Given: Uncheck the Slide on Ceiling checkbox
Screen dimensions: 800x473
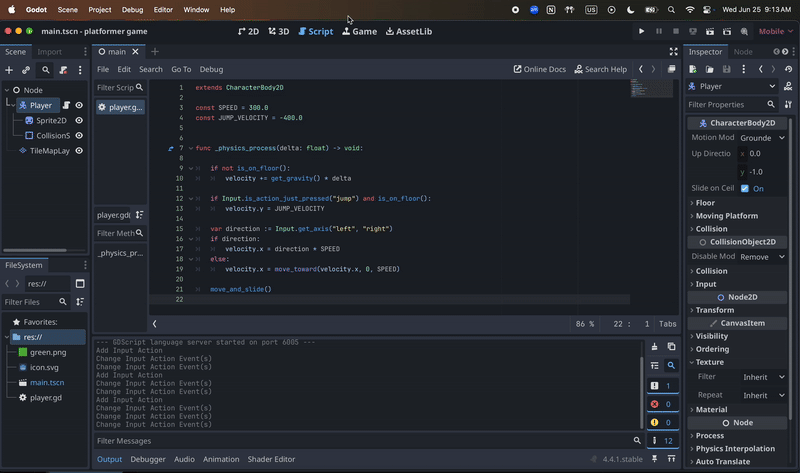Looking at the screenshot, I should pyautogui.click(x=745, y=188).
